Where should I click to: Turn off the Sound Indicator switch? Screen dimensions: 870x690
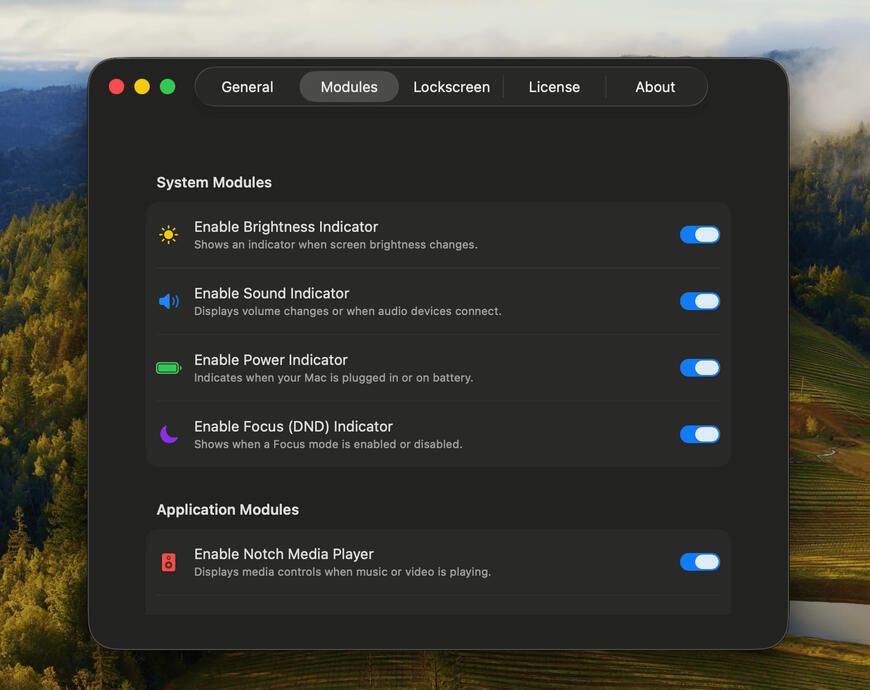[x=699, y=301]
